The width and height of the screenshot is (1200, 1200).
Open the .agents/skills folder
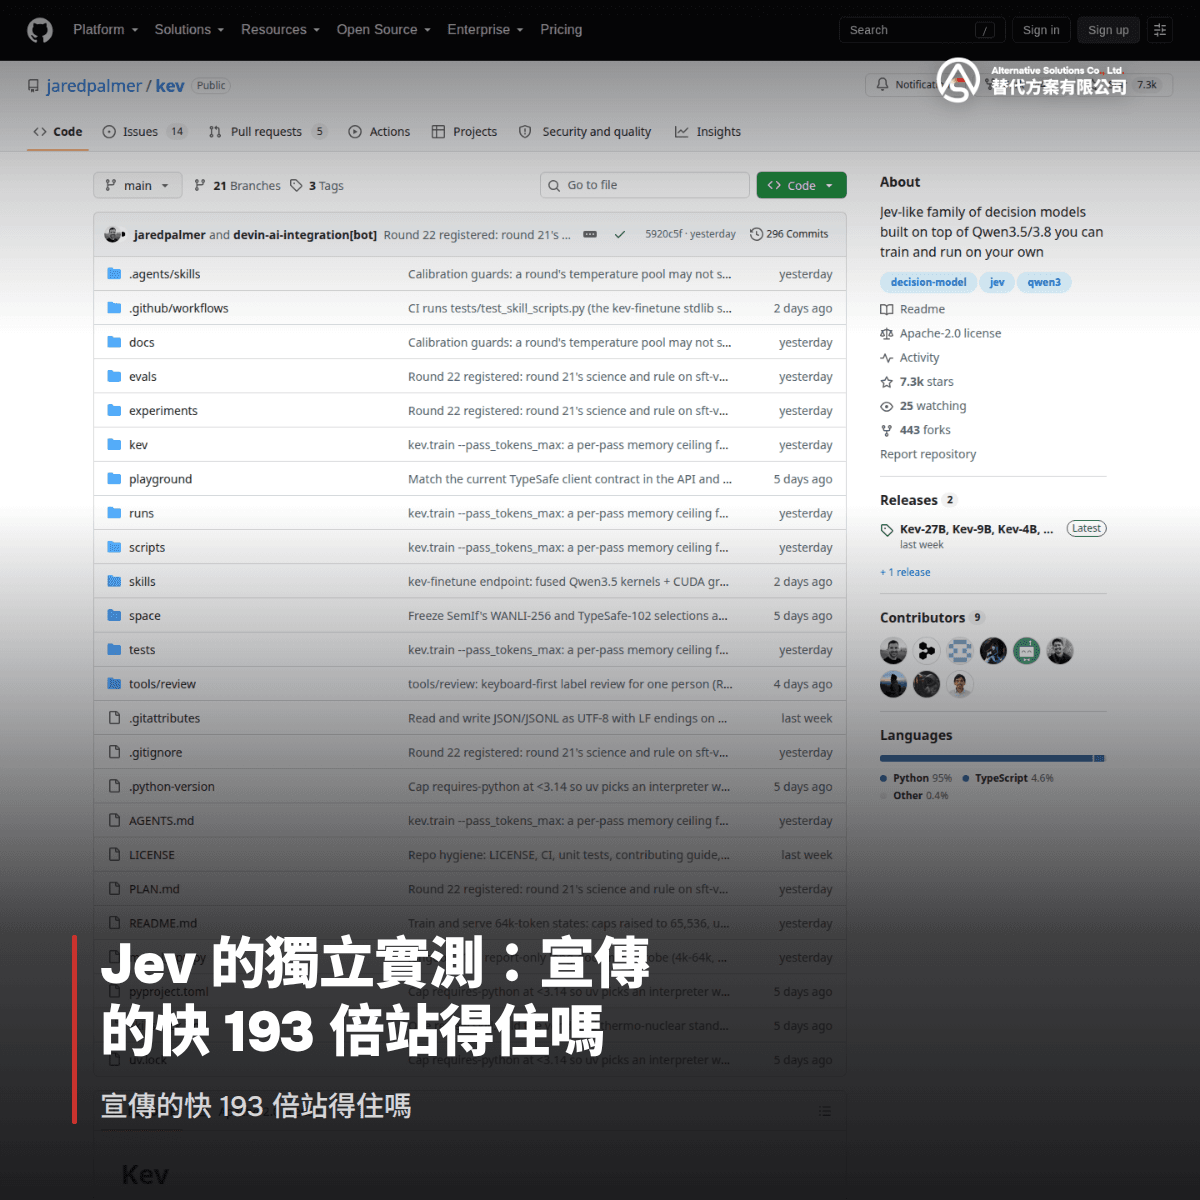click(x=165, y=274)
